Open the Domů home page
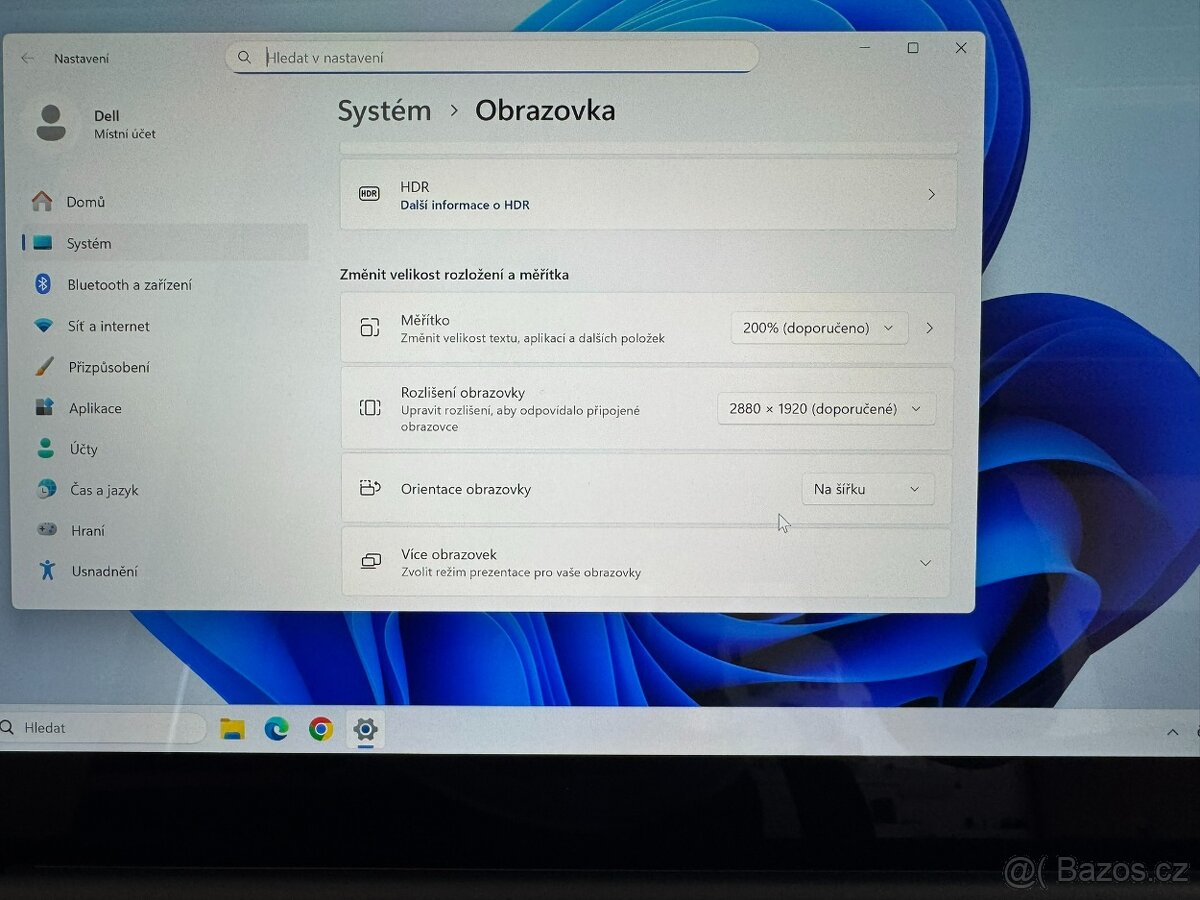The image size is (1200, 900). point(85,202)
